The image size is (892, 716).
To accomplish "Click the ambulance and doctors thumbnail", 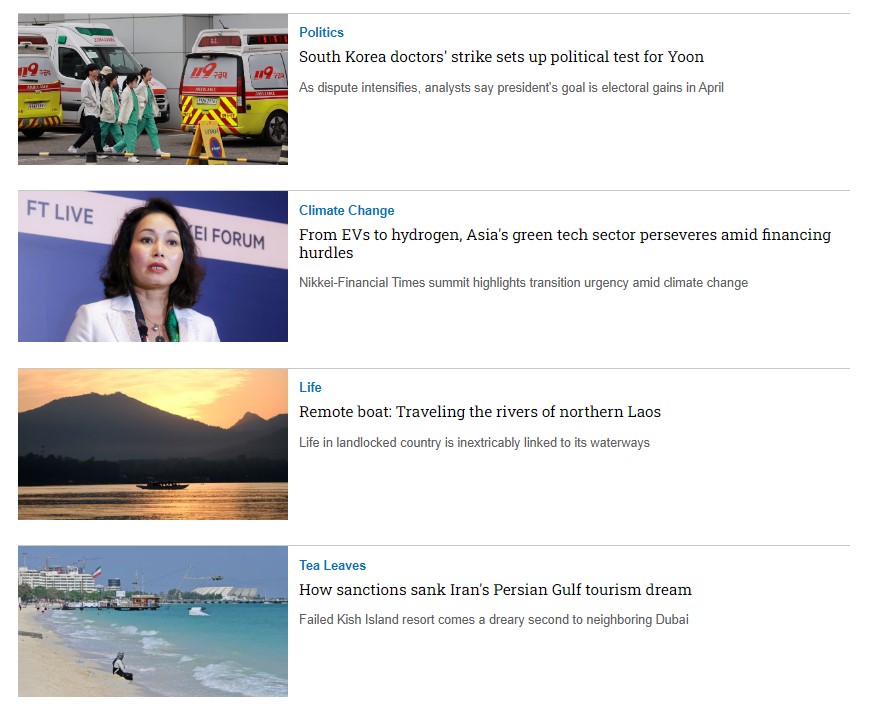I will pos(153,89).
